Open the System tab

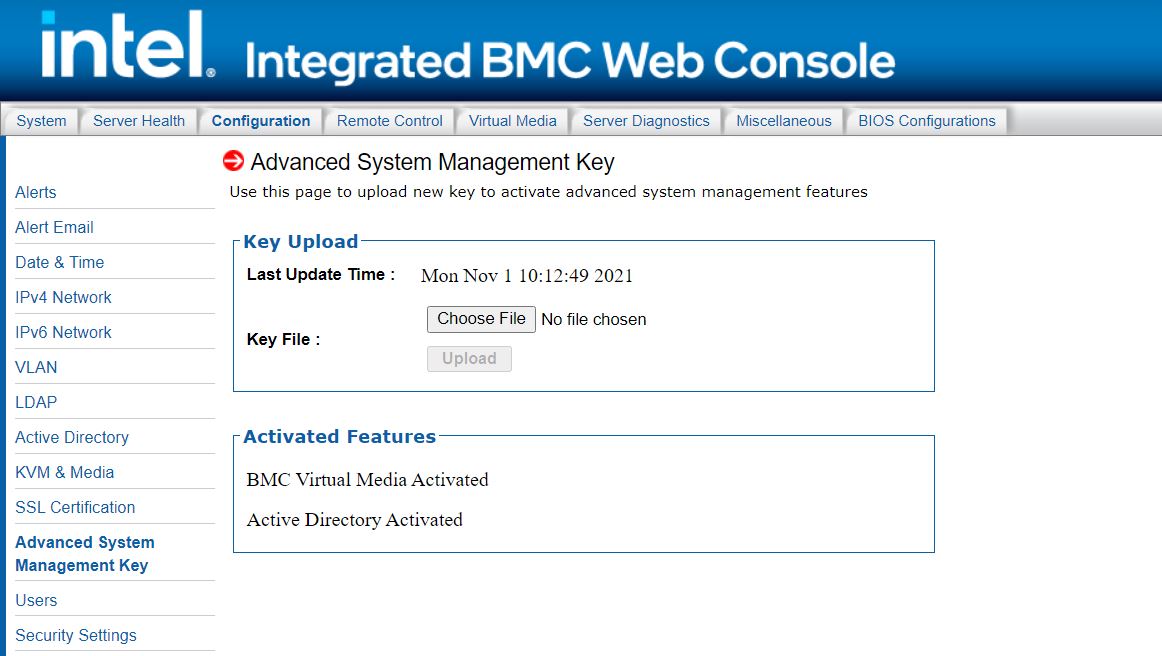42,121
